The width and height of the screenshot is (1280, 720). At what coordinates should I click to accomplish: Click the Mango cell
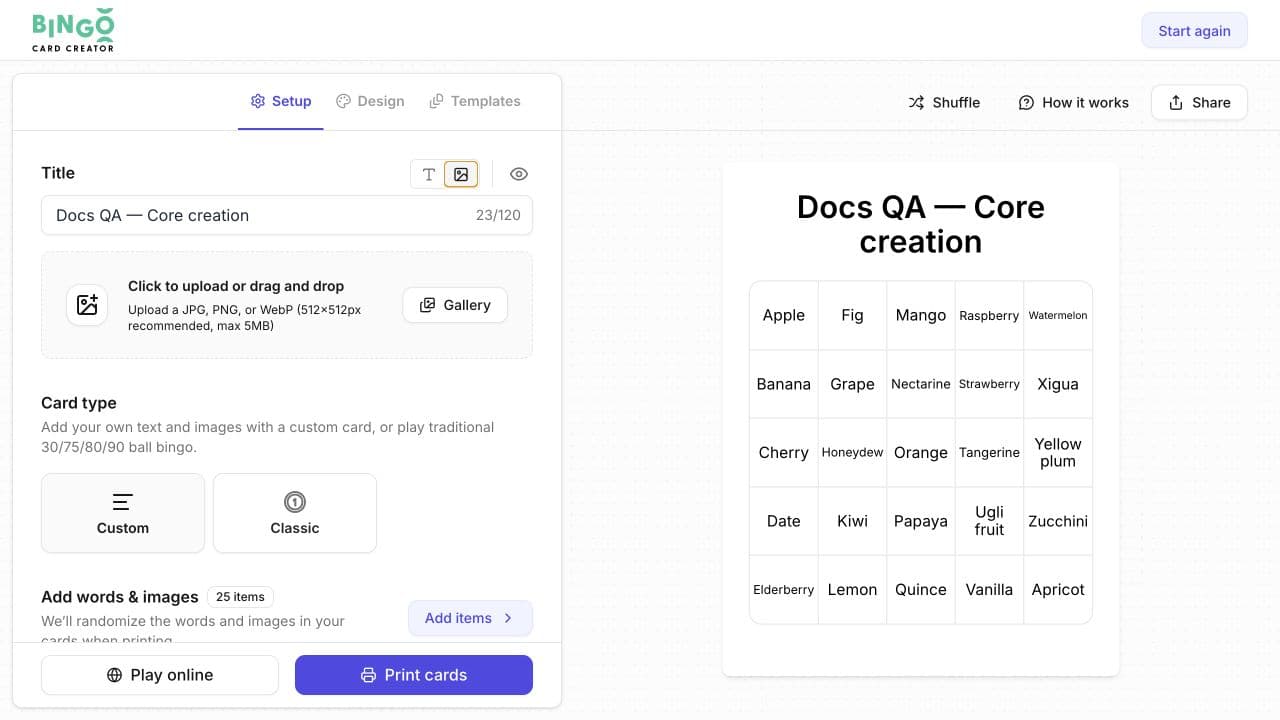(x=921, y=315)
